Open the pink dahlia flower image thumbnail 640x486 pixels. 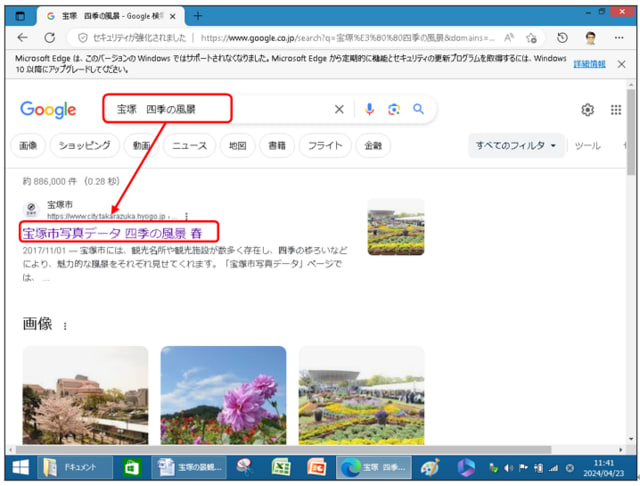coord(223,395)
